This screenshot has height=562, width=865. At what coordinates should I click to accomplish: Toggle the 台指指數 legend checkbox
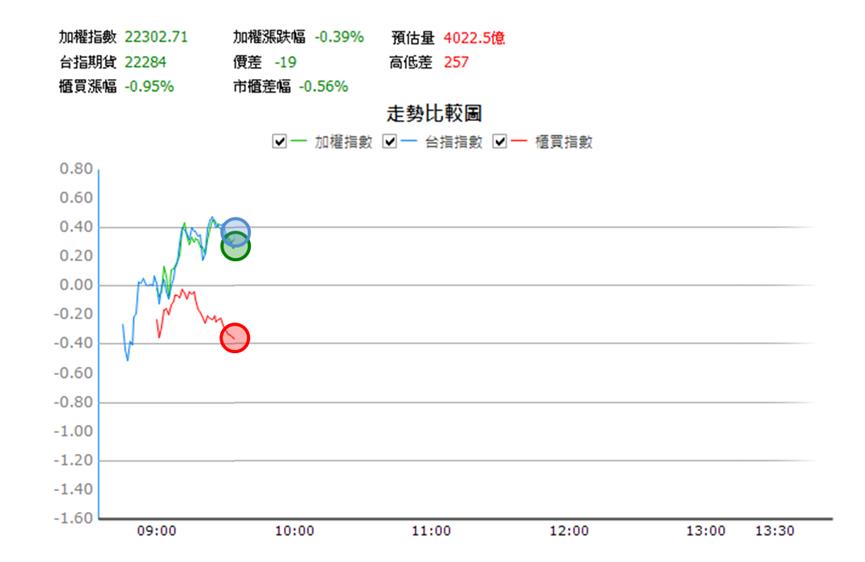click(389, 142)
